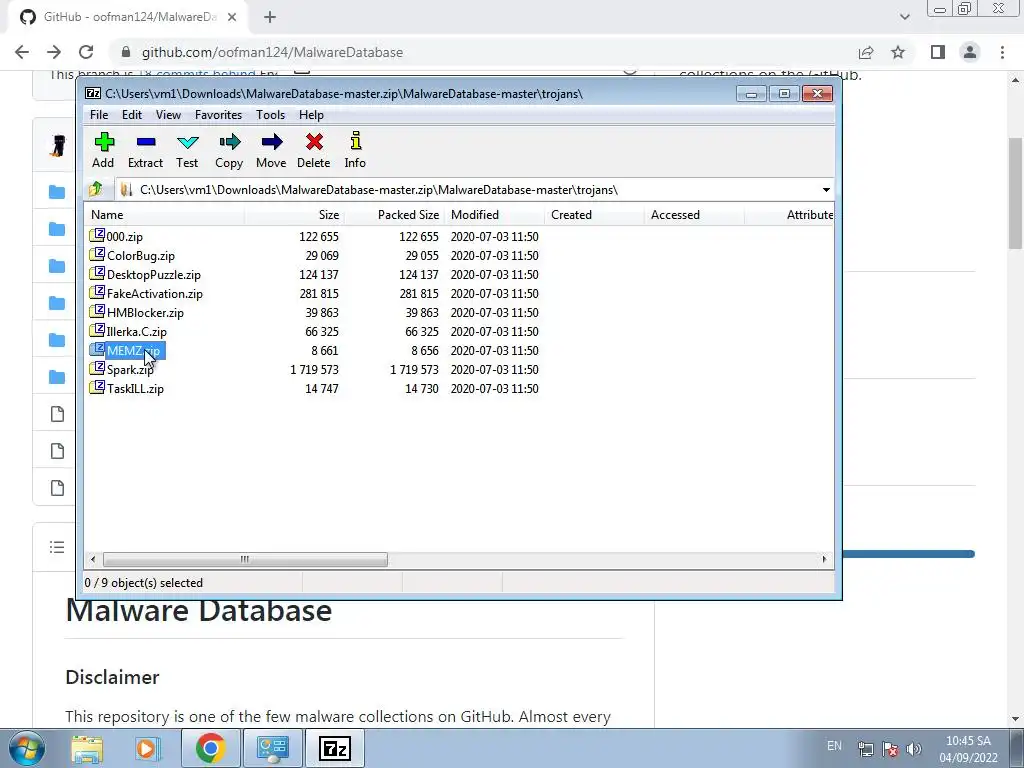Bookmark this page with the star icon

[x=898, y=52]
